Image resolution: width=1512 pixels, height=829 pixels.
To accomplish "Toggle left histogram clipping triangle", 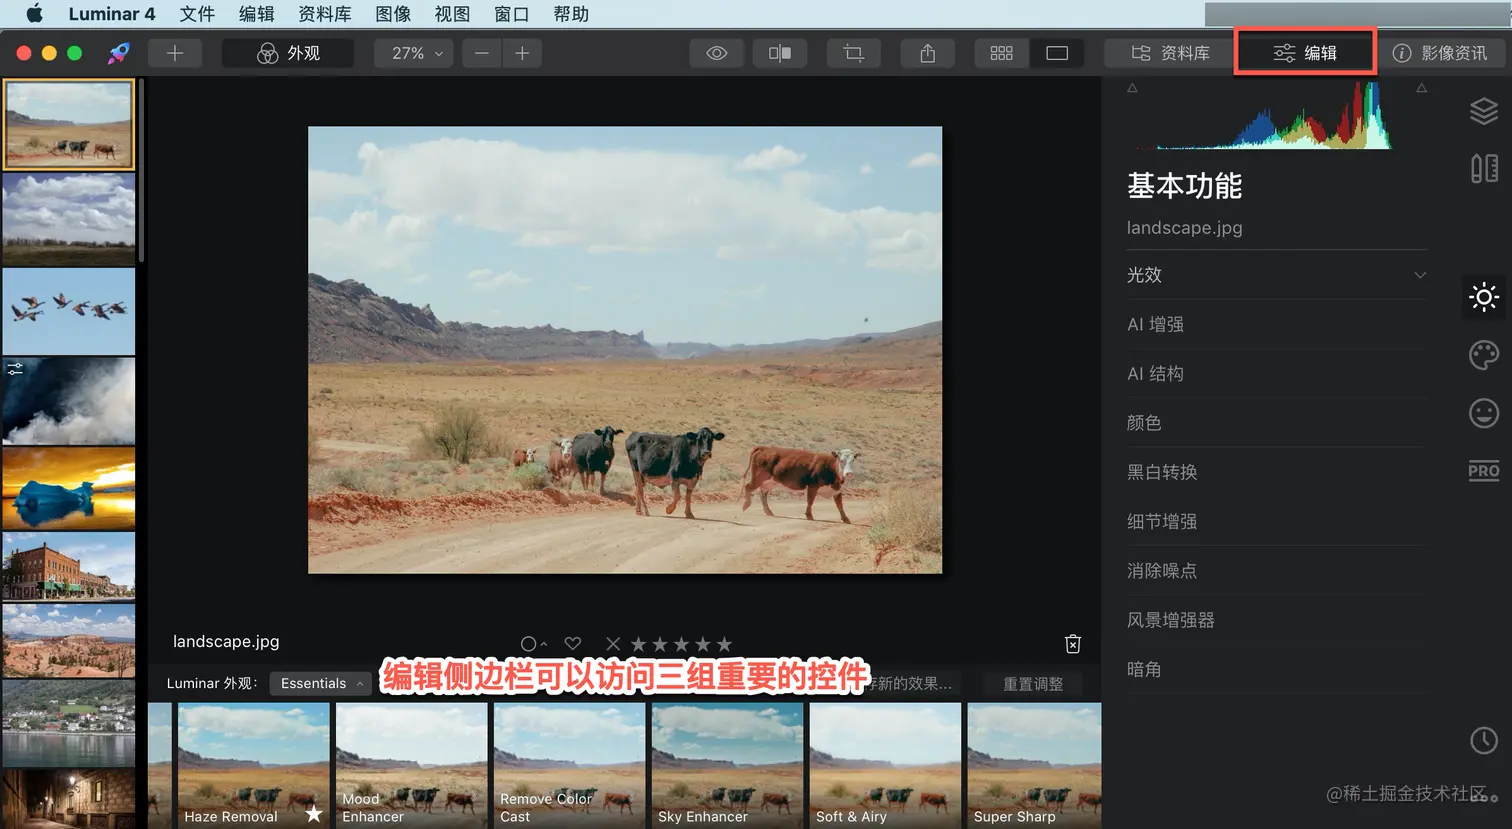I will [1132, 88].
